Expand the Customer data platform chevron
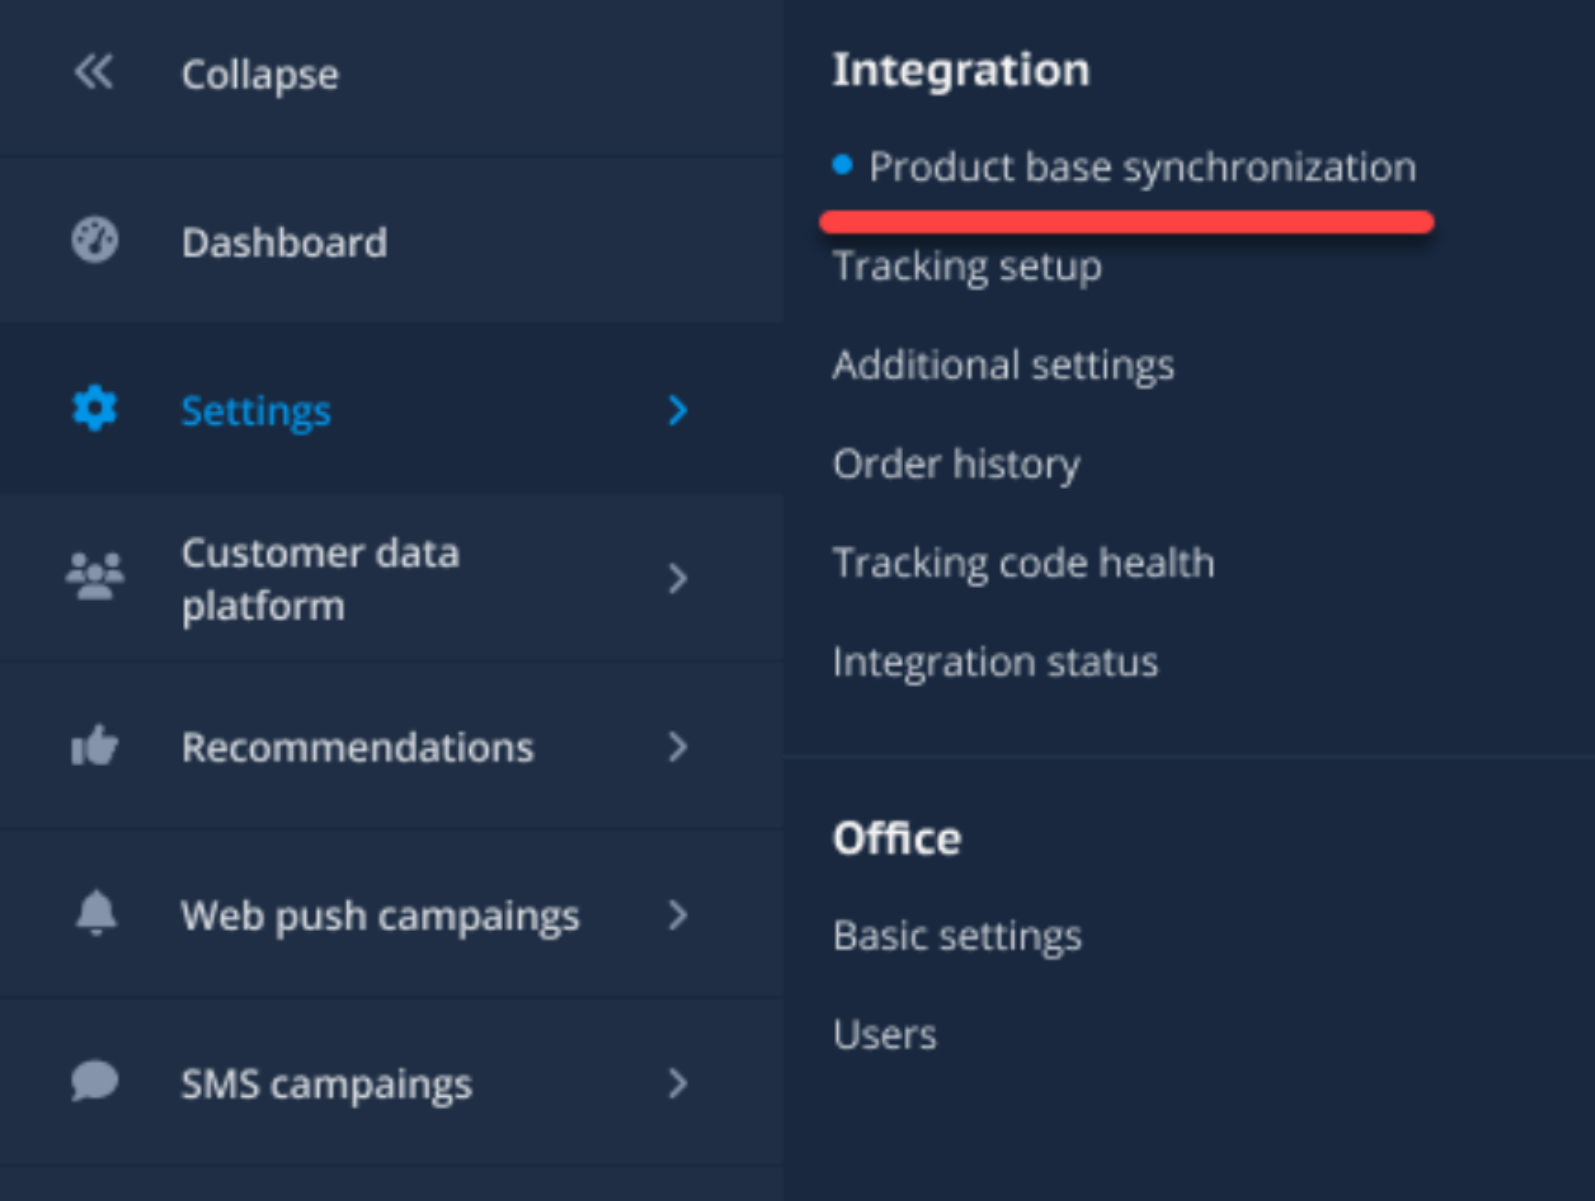Image resolution: width=1595 pixels, height=1201 pixels. pyautogui.click(x=678, y=578)
